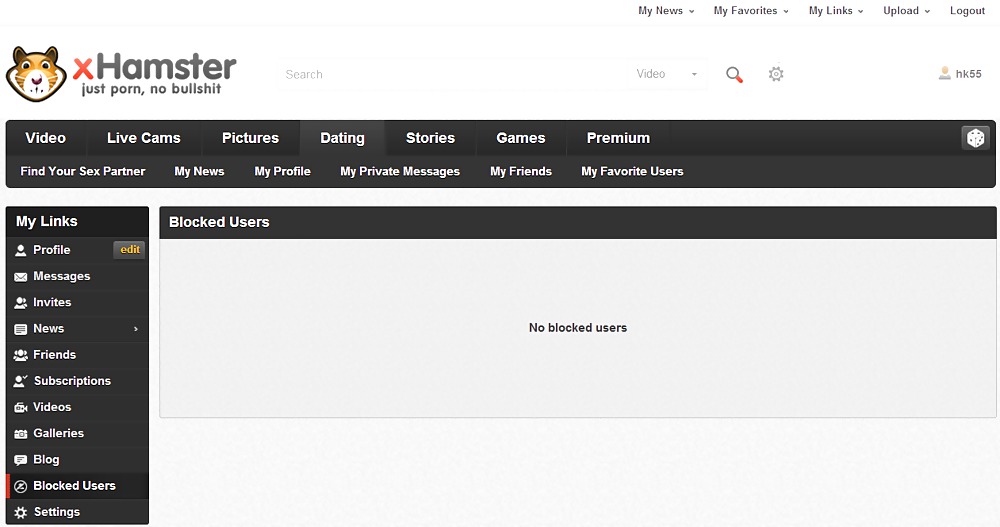Click the hk55 user profile icon

point(945,73)
